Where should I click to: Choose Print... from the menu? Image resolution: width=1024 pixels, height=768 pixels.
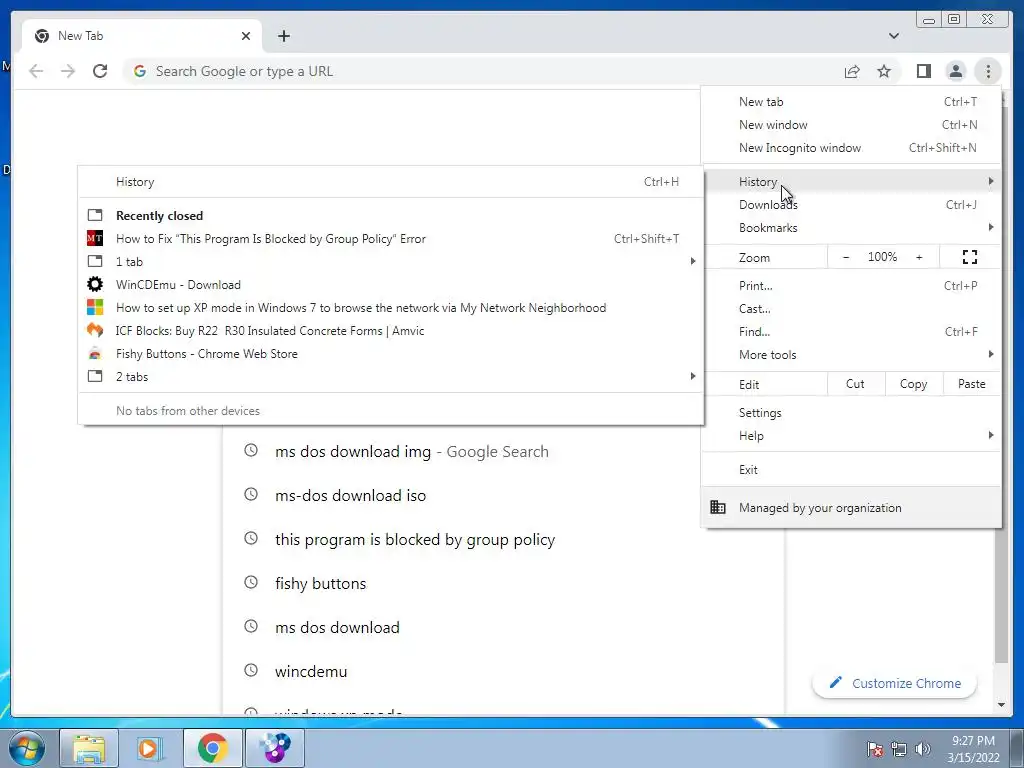coord(851,285)
